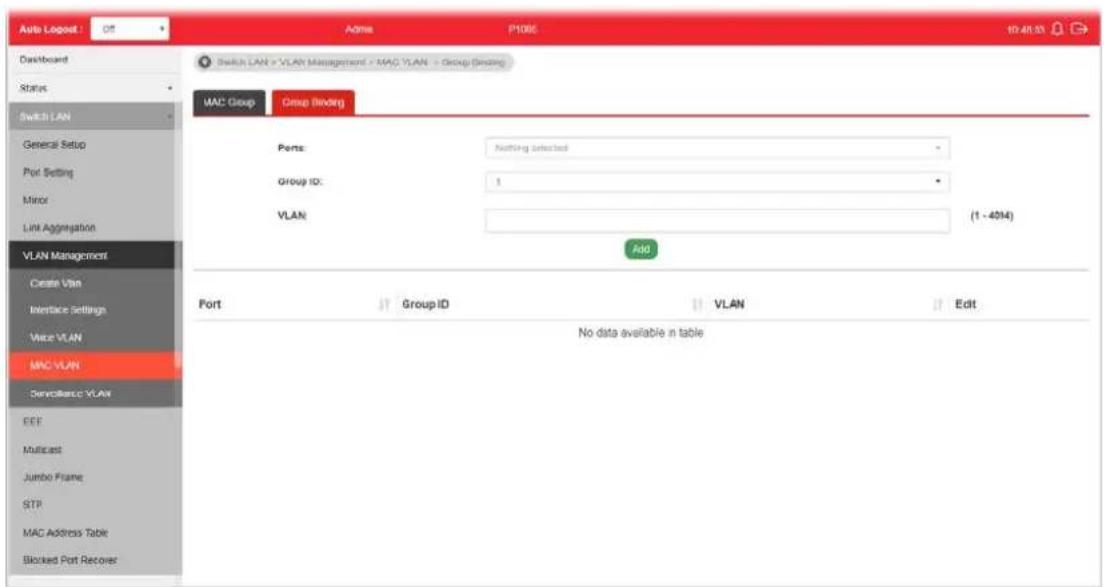Open Mirror menu item
This screenshot has height=587, width=1104.
point(95,200)
